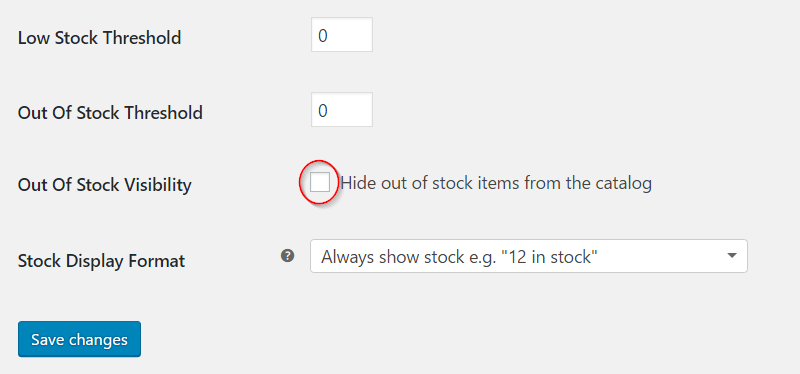Toggle the red-circled Out Of Stock Visibility checkbox

[x=320, y=182]
